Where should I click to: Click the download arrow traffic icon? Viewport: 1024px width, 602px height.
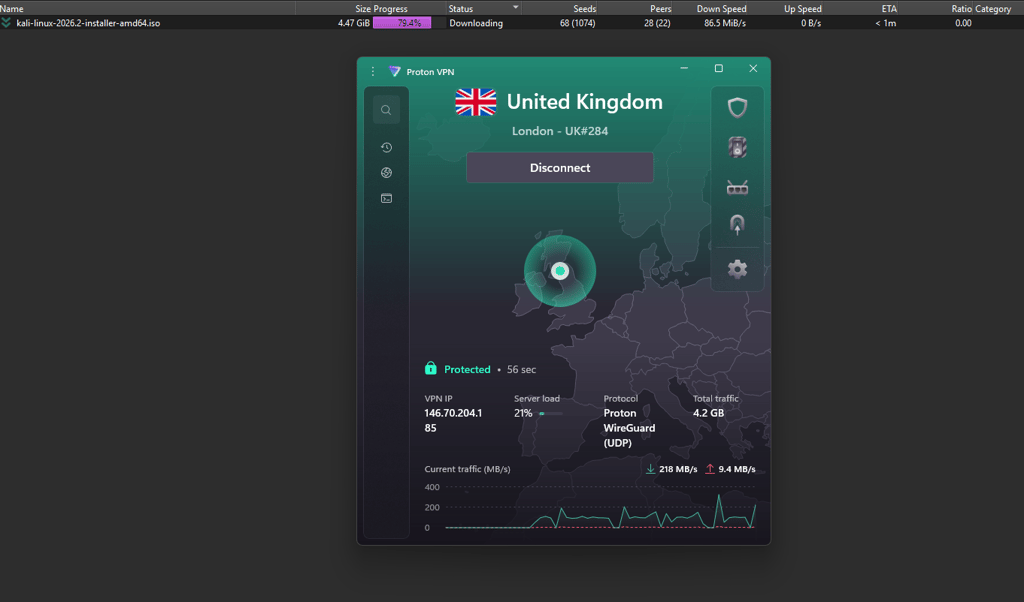(x=650, y=469)
